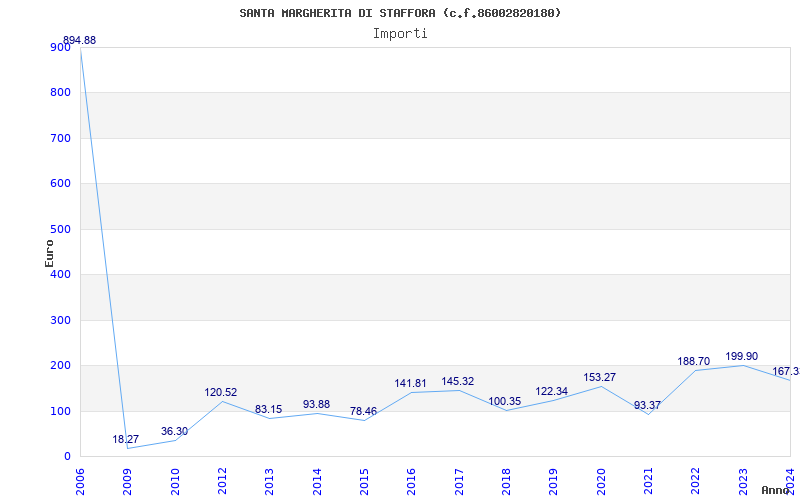800x500 pixels.
Task: Click the 2021 x-axis year label
Action: [x=648, y=482]
